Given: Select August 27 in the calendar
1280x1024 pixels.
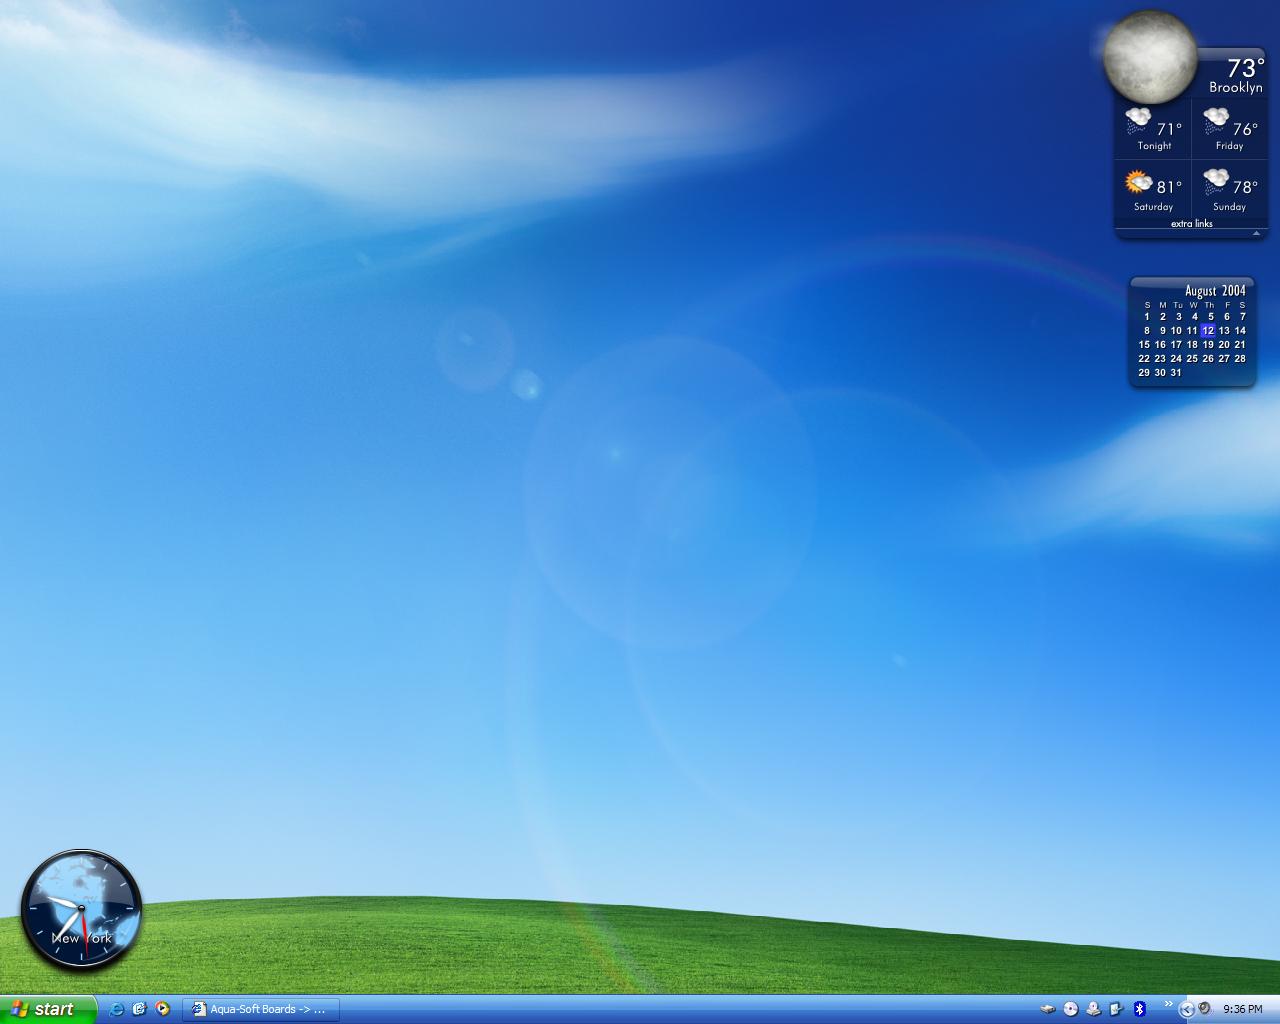Looking at the screenshot, I should [x=1224, y=358].
